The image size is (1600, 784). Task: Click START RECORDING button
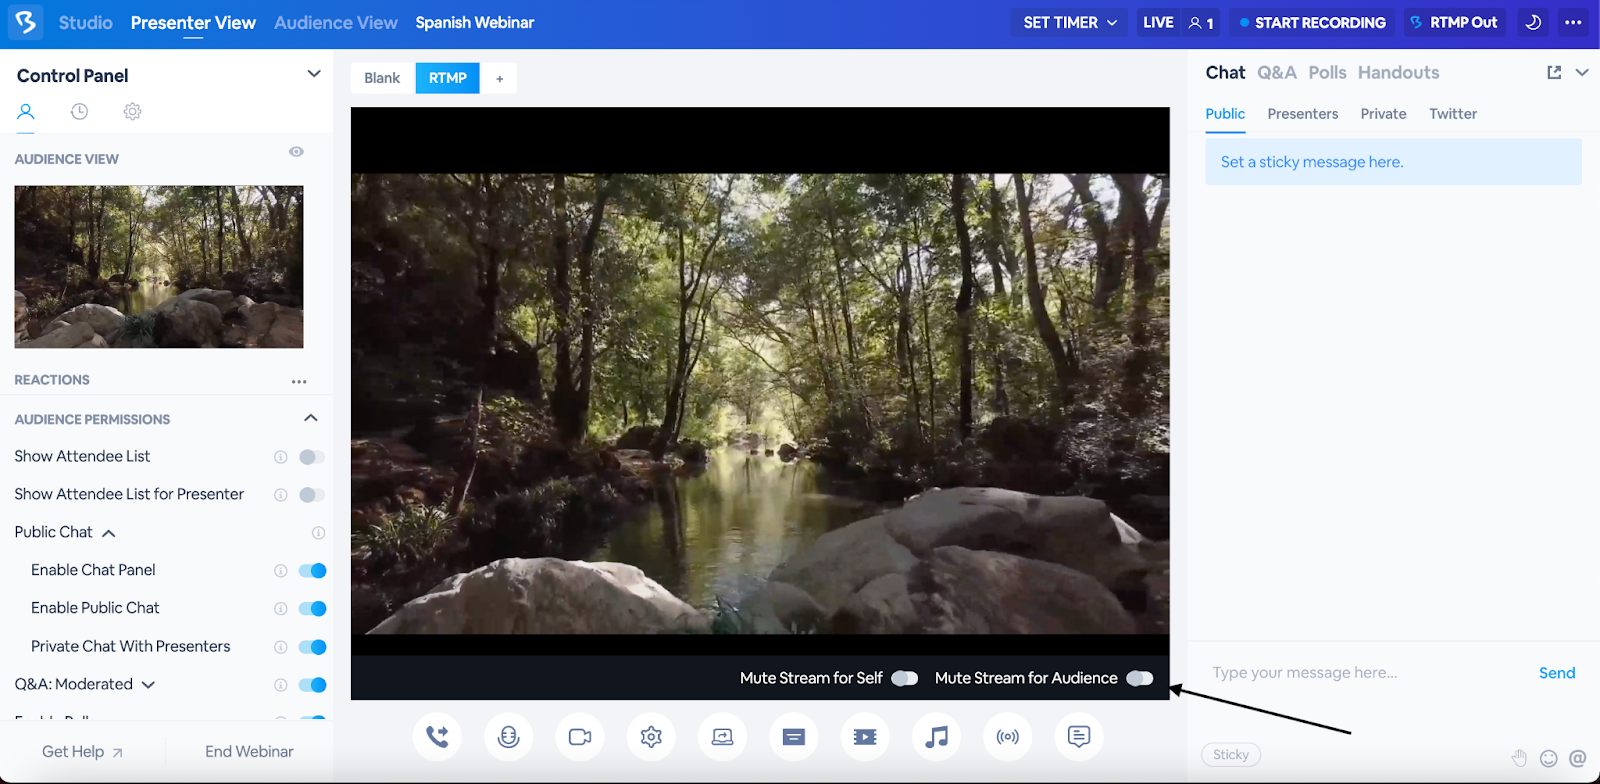click(x=1312, y=22)
